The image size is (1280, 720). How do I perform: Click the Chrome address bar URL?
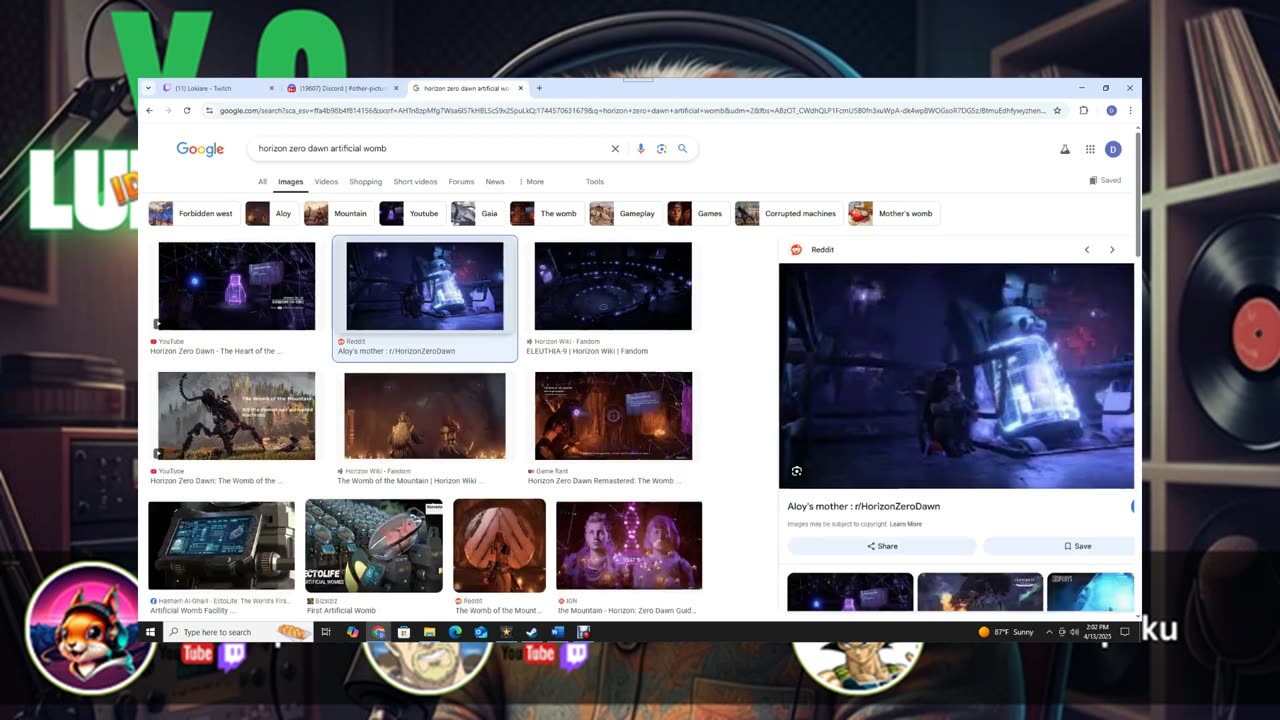click(x=632, y=111)
